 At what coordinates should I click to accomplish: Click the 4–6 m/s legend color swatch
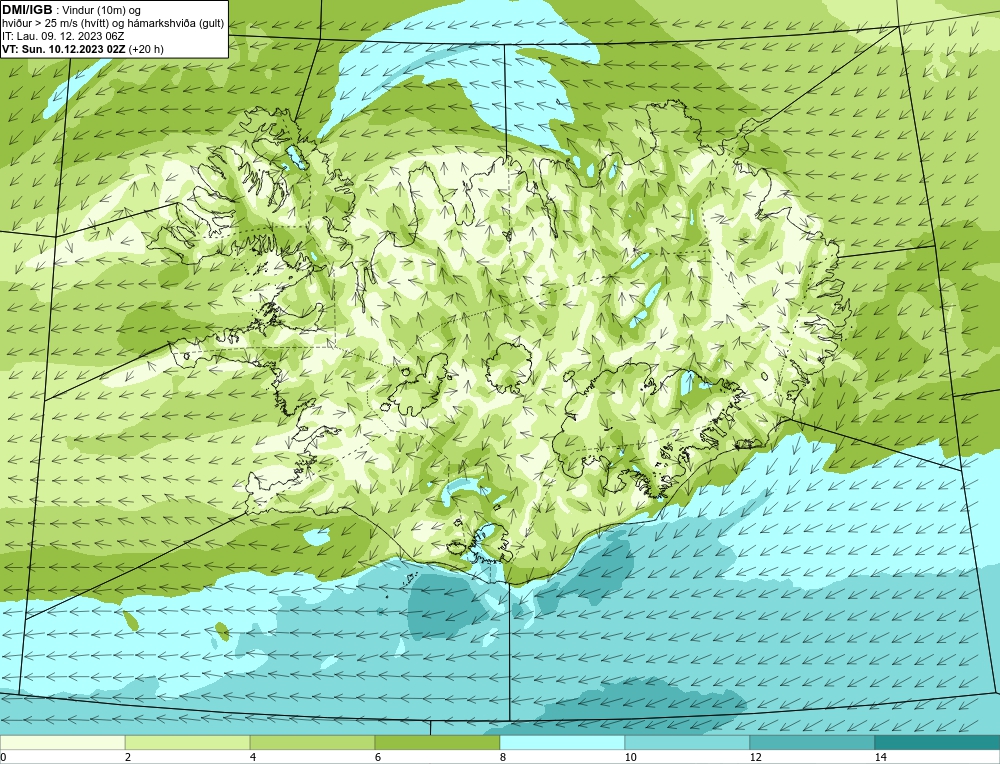[312, 742]
